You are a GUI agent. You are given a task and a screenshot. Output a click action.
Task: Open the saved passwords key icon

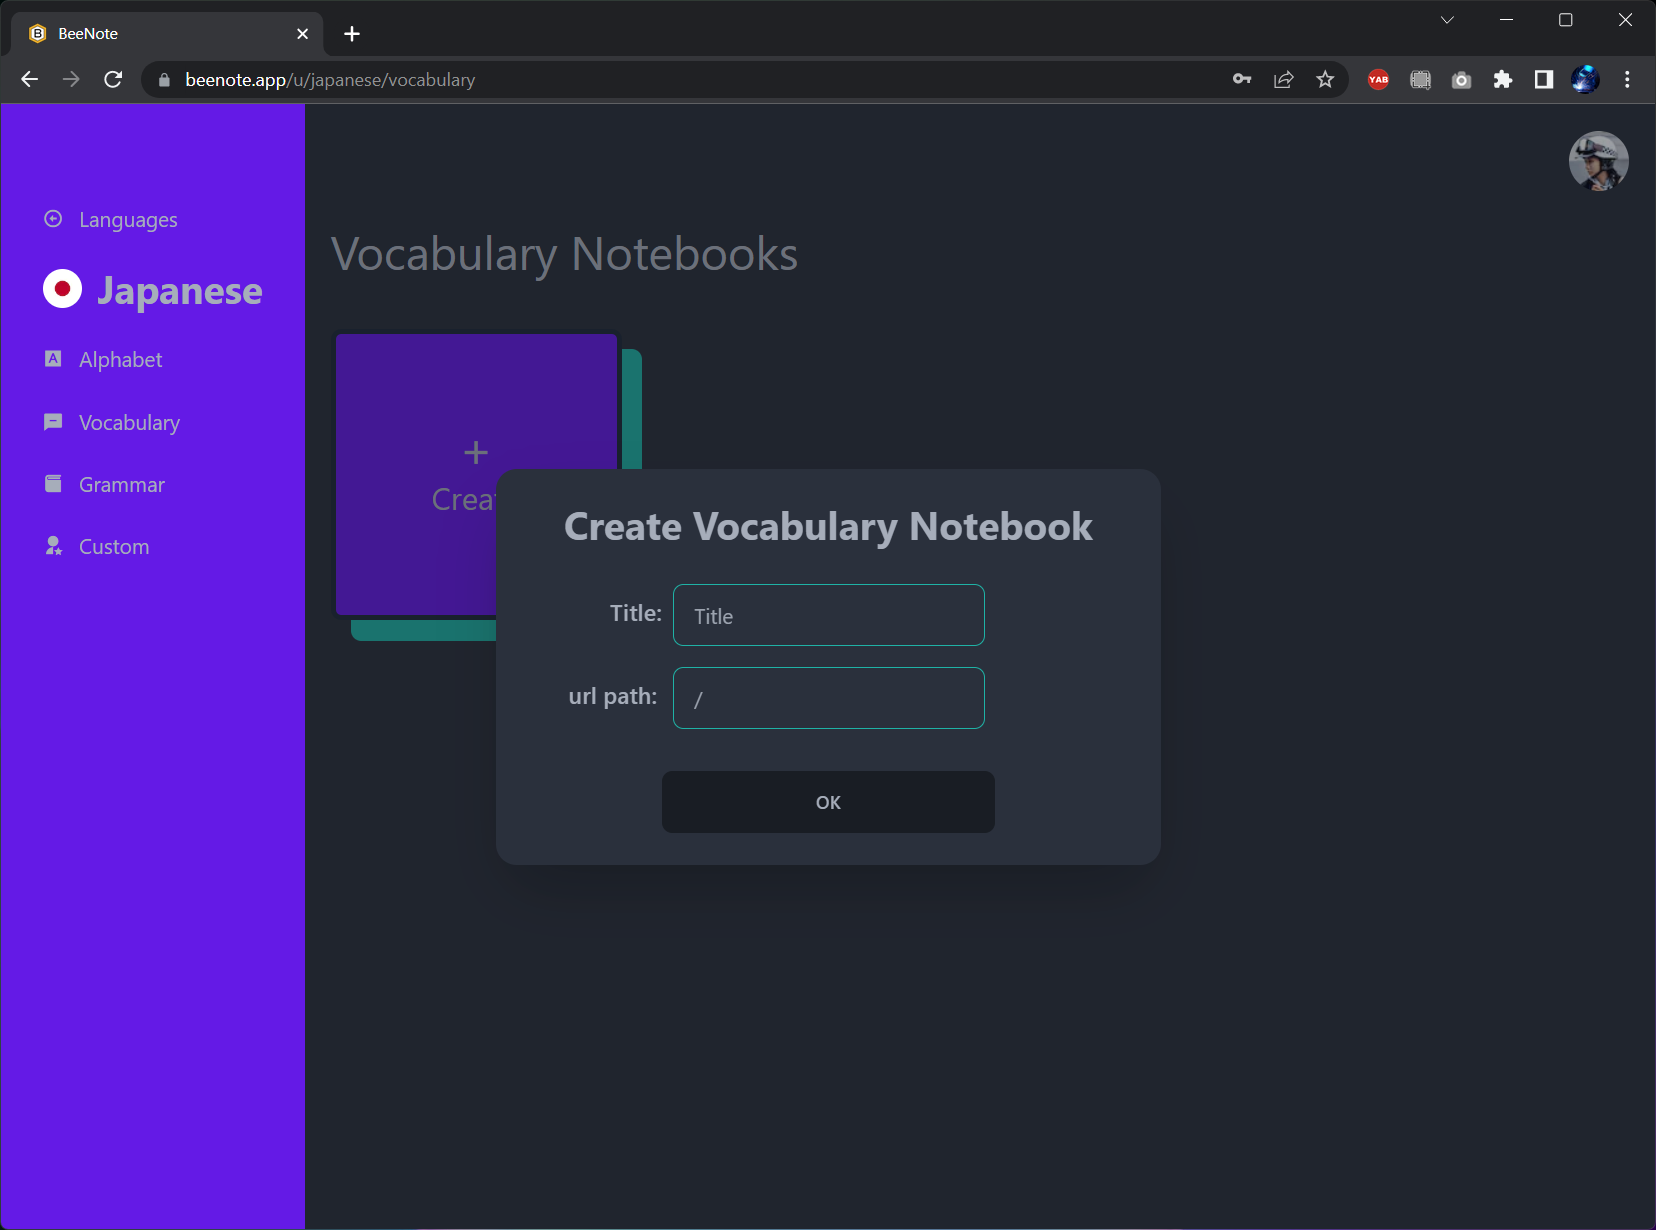point(1242,79)
